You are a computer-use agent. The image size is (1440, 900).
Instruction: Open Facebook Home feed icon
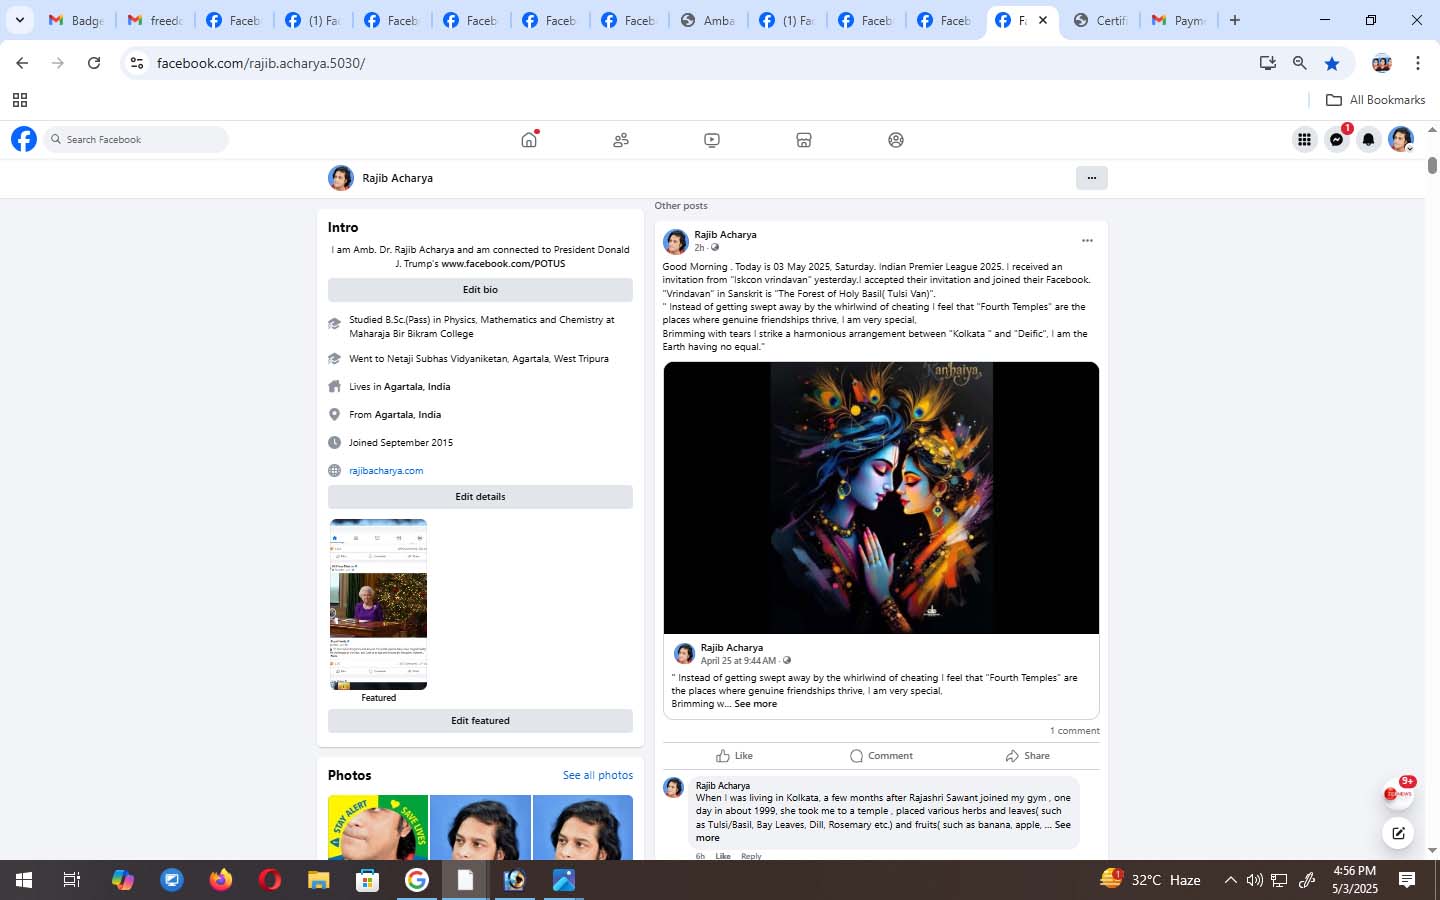529,140
